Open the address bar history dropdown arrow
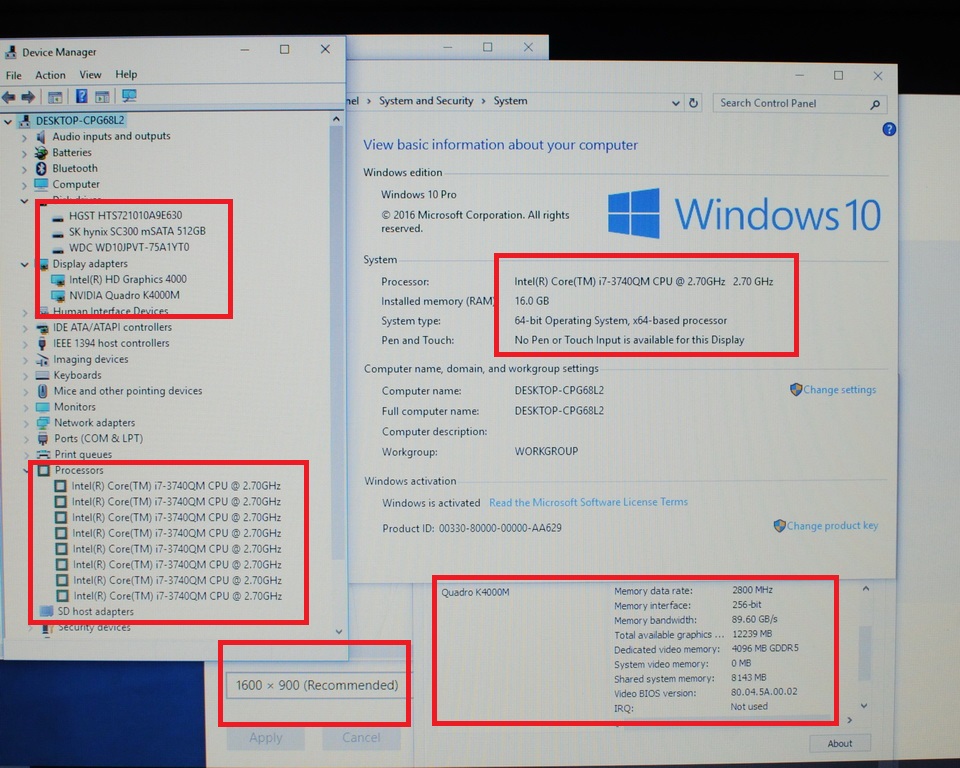Viewport: 960px width, 768px height. point(675,103)
